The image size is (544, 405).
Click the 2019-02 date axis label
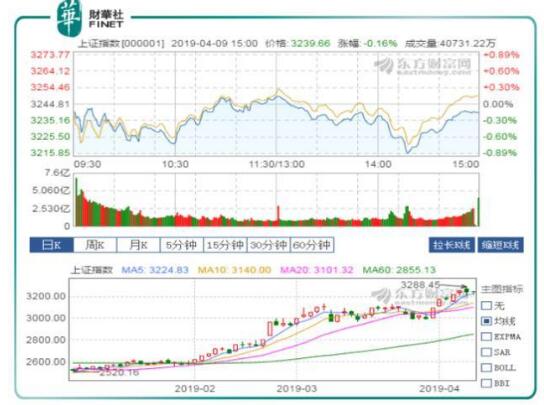pos(195,388)
